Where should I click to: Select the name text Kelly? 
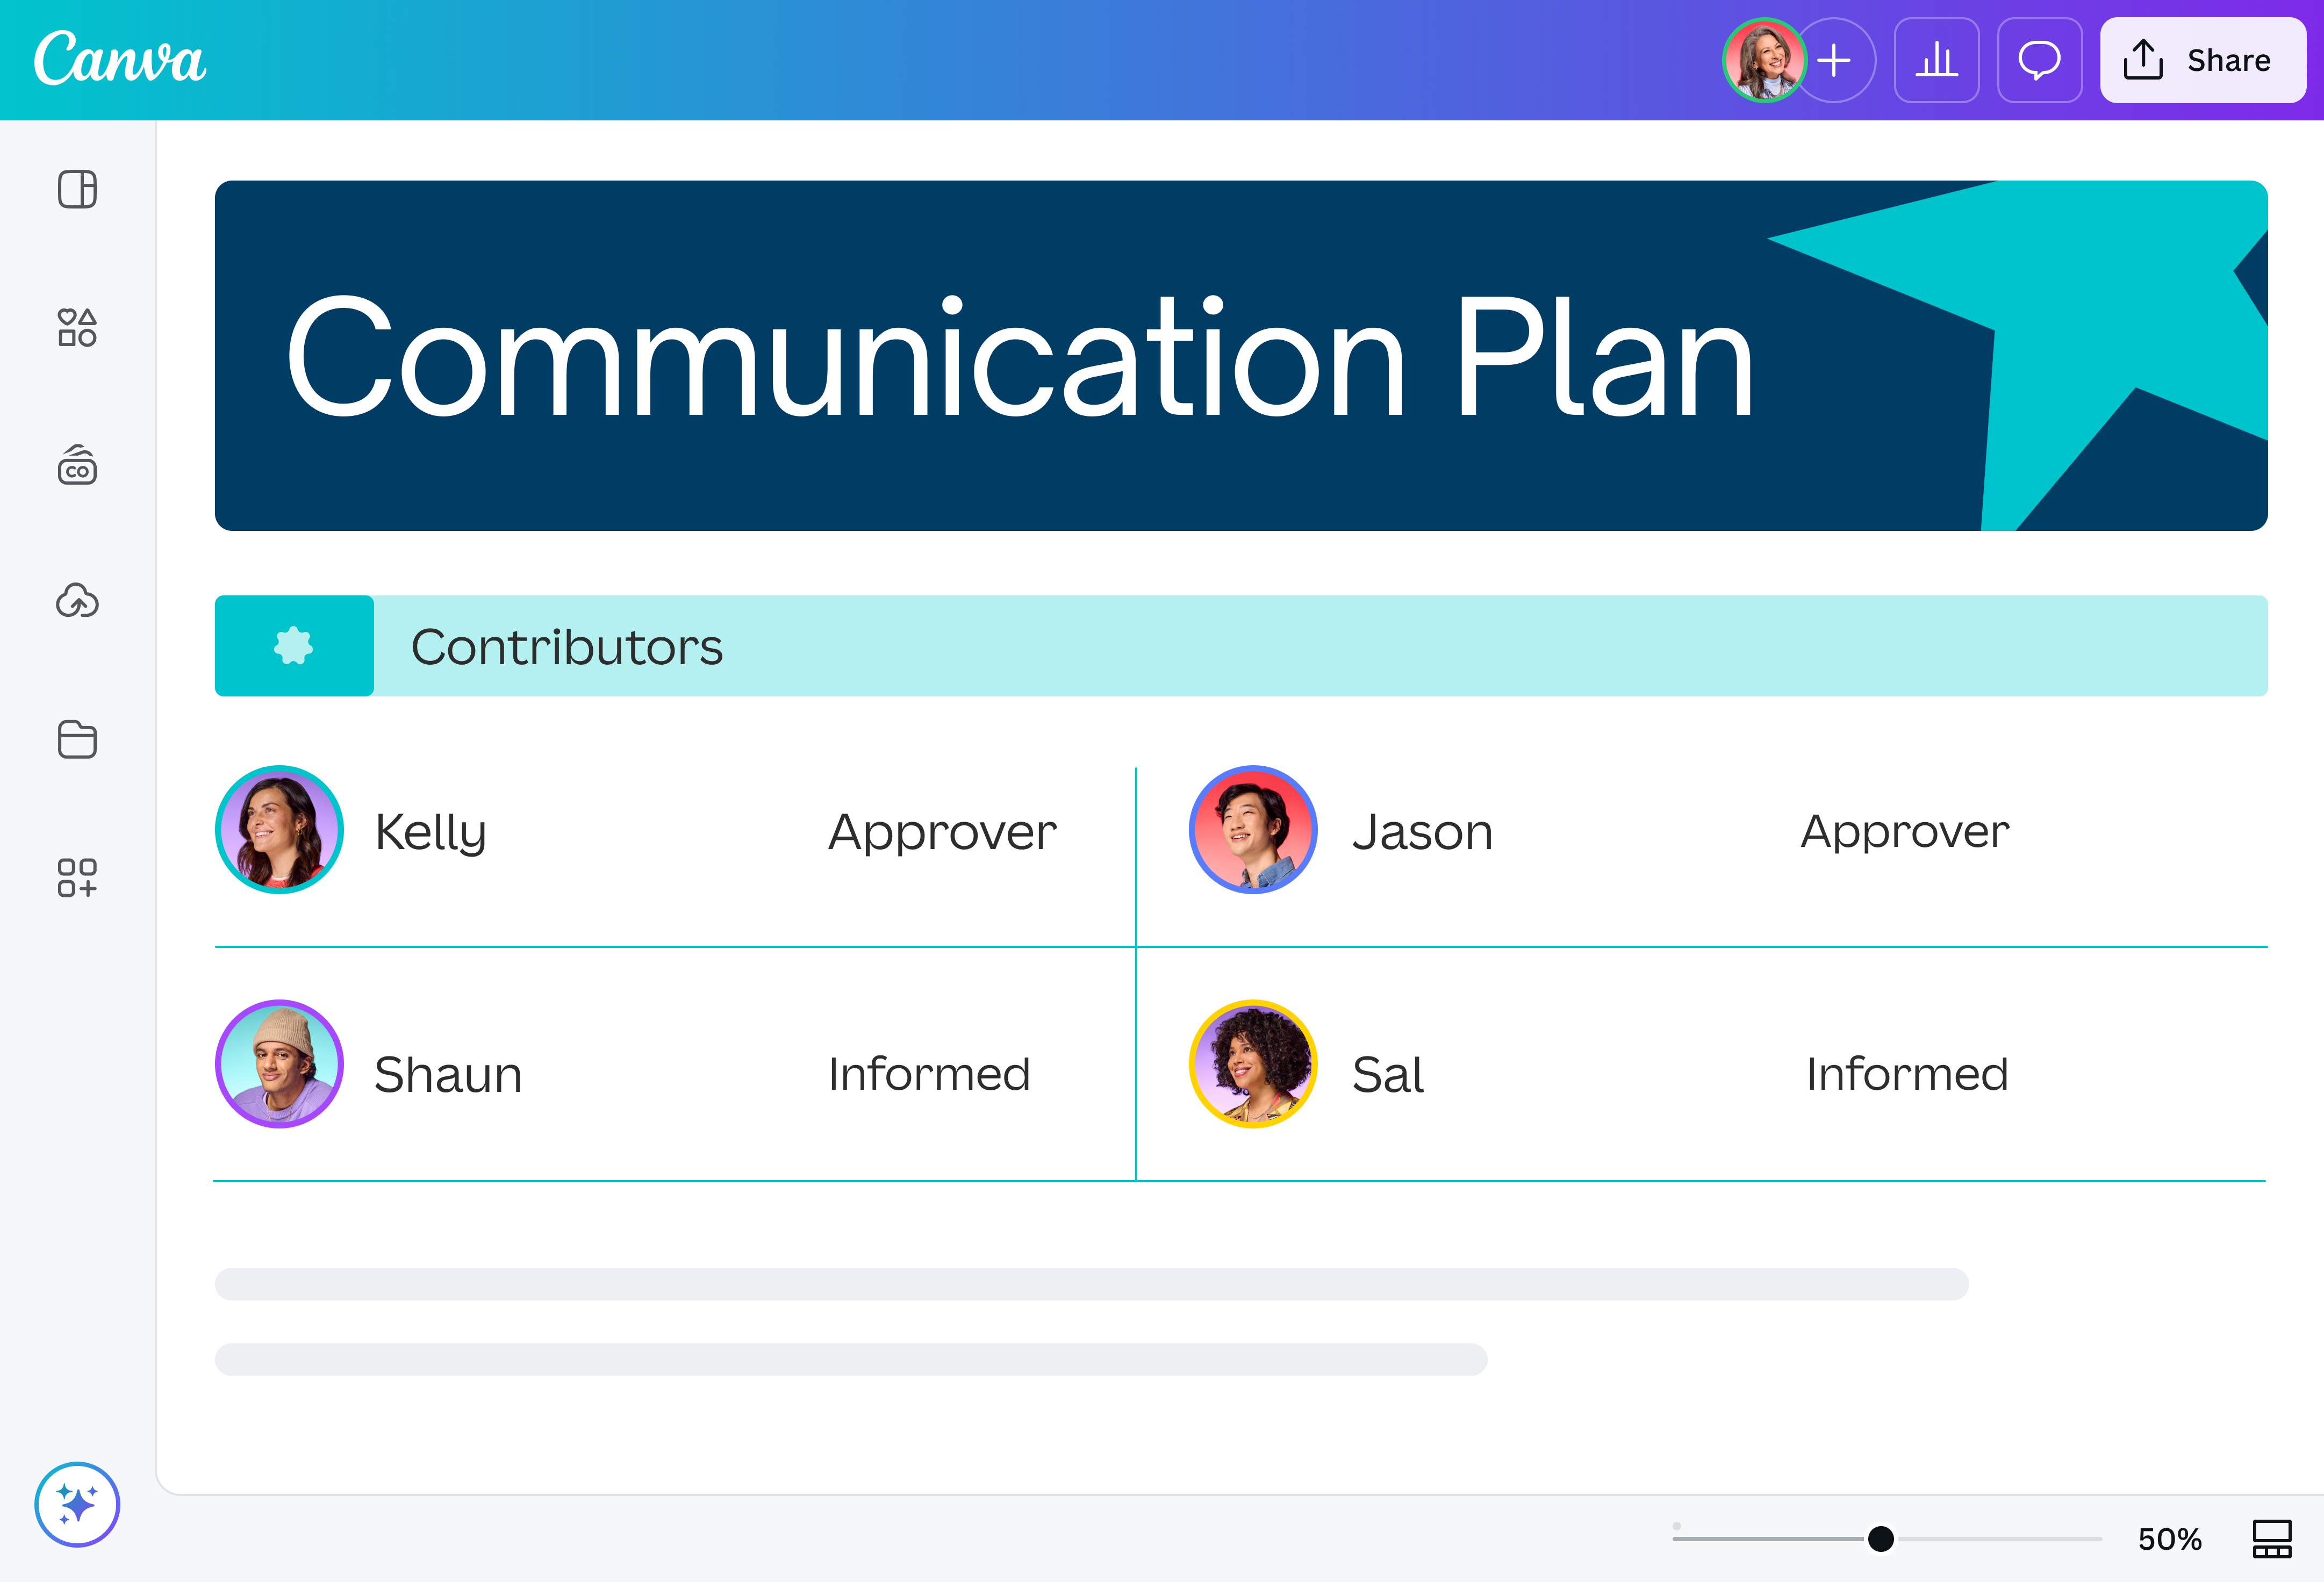tap(431, 834)
